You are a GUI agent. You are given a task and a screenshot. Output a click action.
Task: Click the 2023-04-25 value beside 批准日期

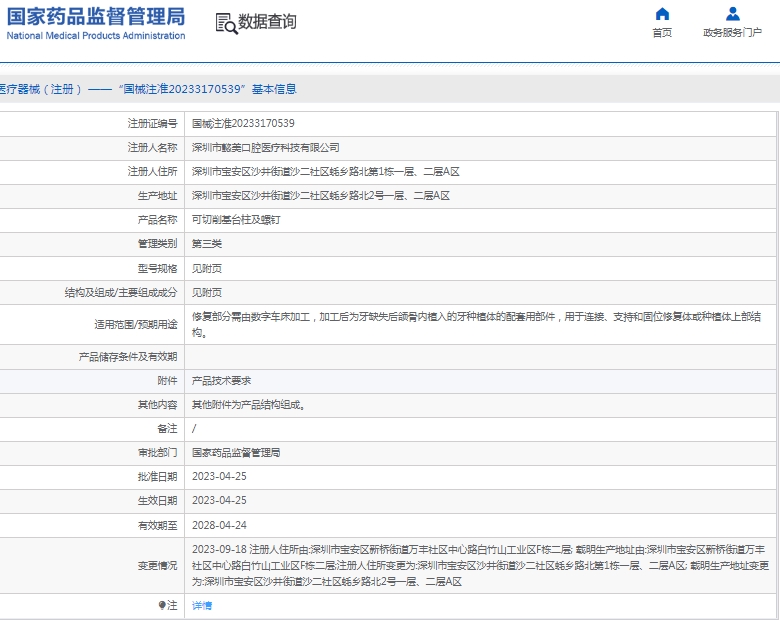[x=219, y=477]
